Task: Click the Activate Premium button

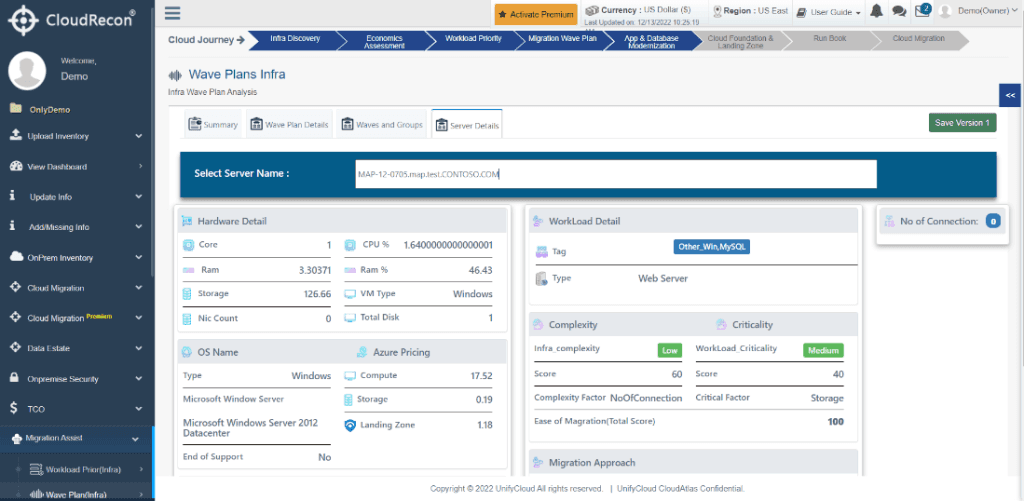Action: click(536, 14)
